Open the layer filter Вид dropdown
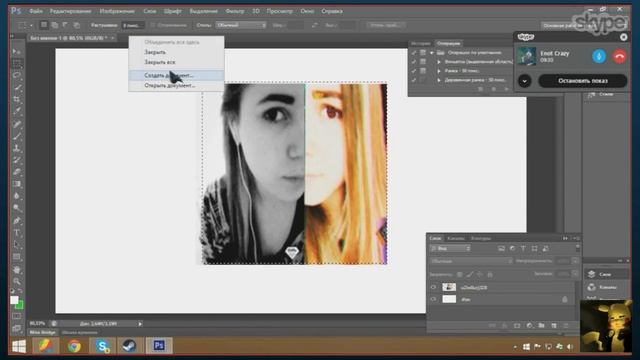Image resolution: width=640 pixels, height=360 pixels. pos(450,248)
